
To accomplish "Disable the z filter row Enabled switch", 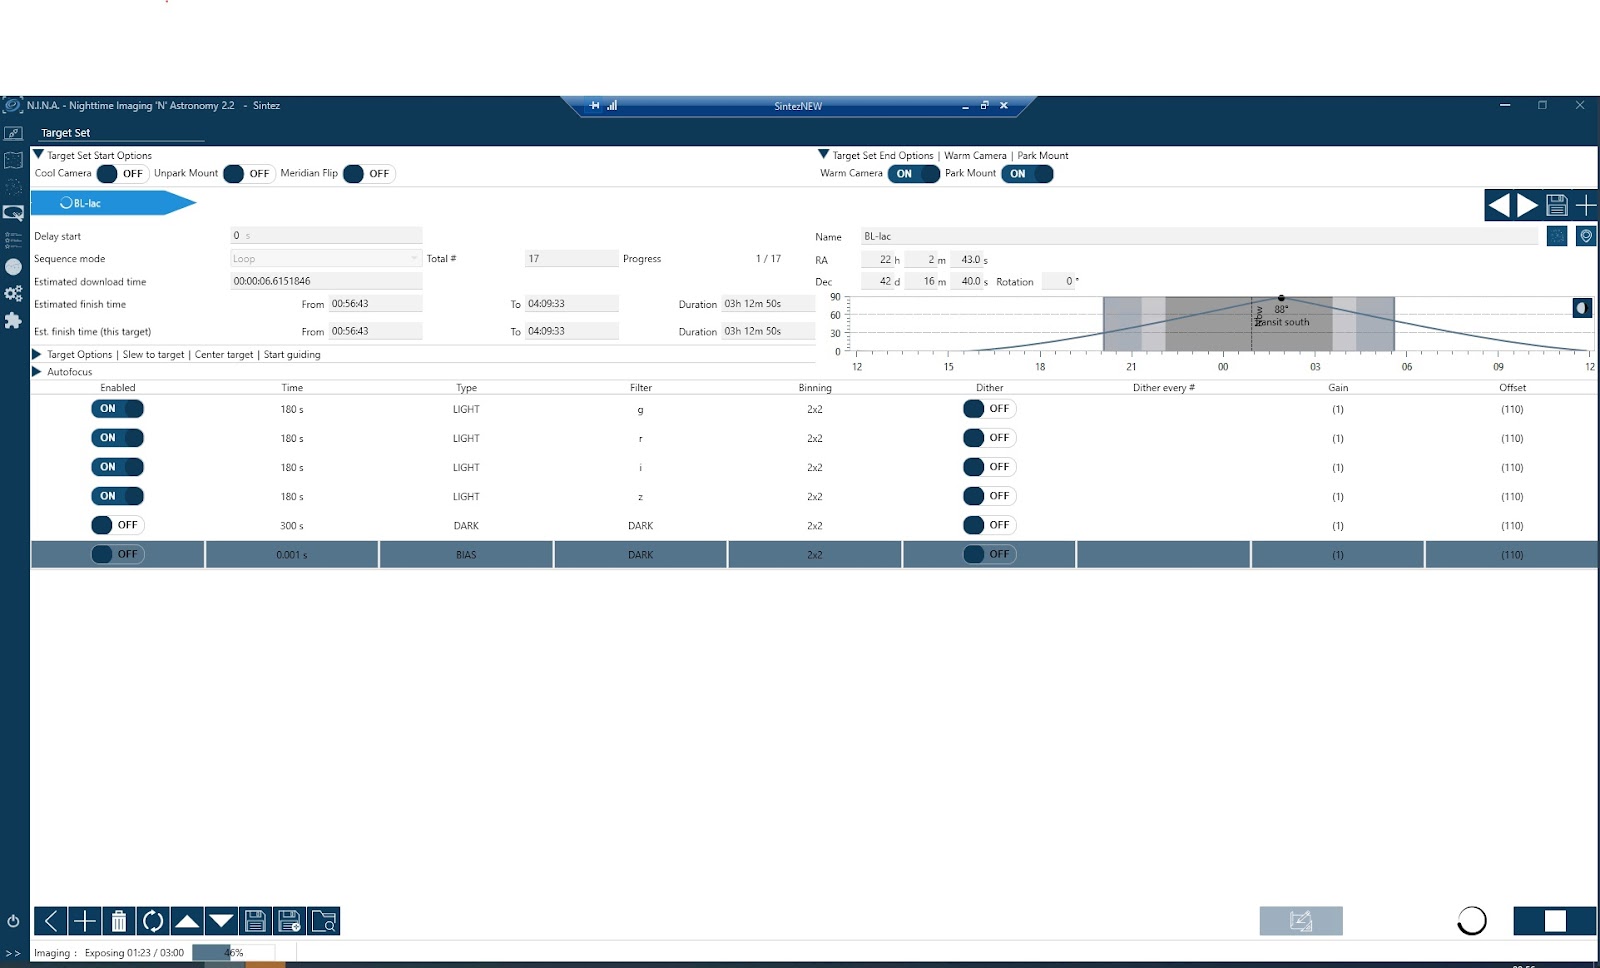I will click(117, 496).
